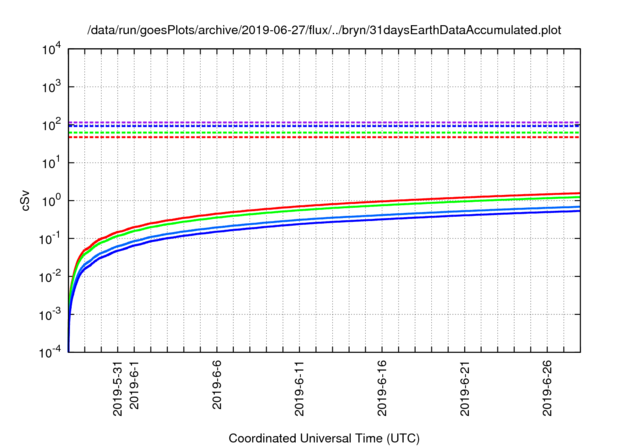Click the cSv y-axis label
The width and height of the screenshot is (640, 448).
click(x=25, y=200)
